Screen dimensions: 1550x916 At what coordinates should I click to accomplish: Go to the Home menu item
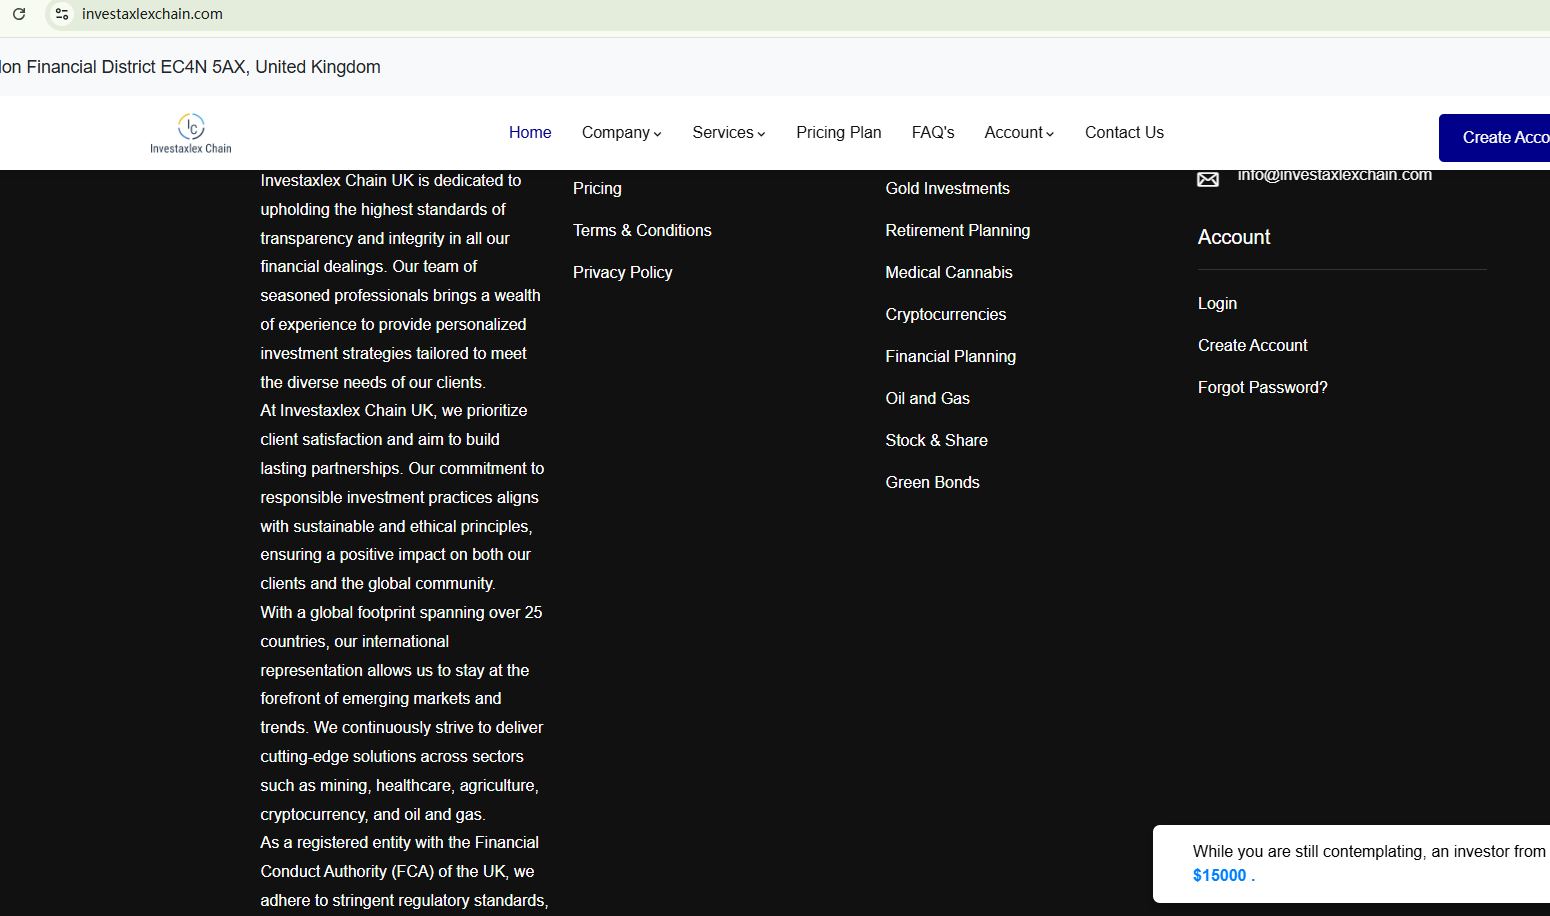click(530, 133)
